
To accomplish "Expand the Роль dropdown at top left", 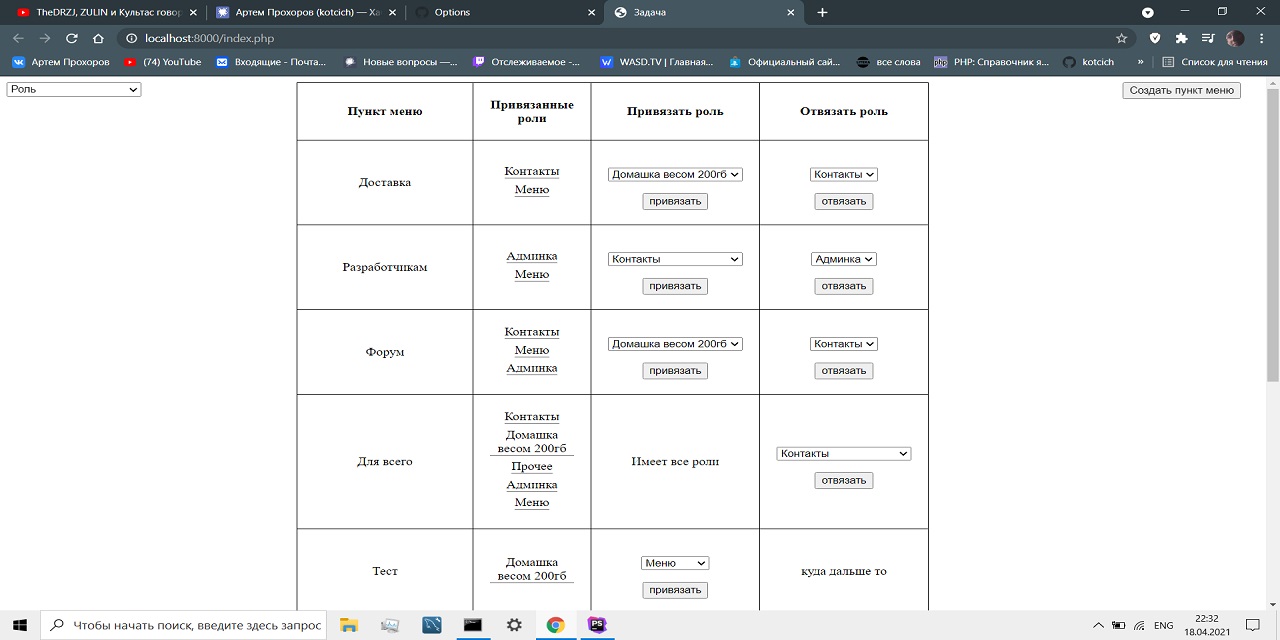I will tap(74, 90).
